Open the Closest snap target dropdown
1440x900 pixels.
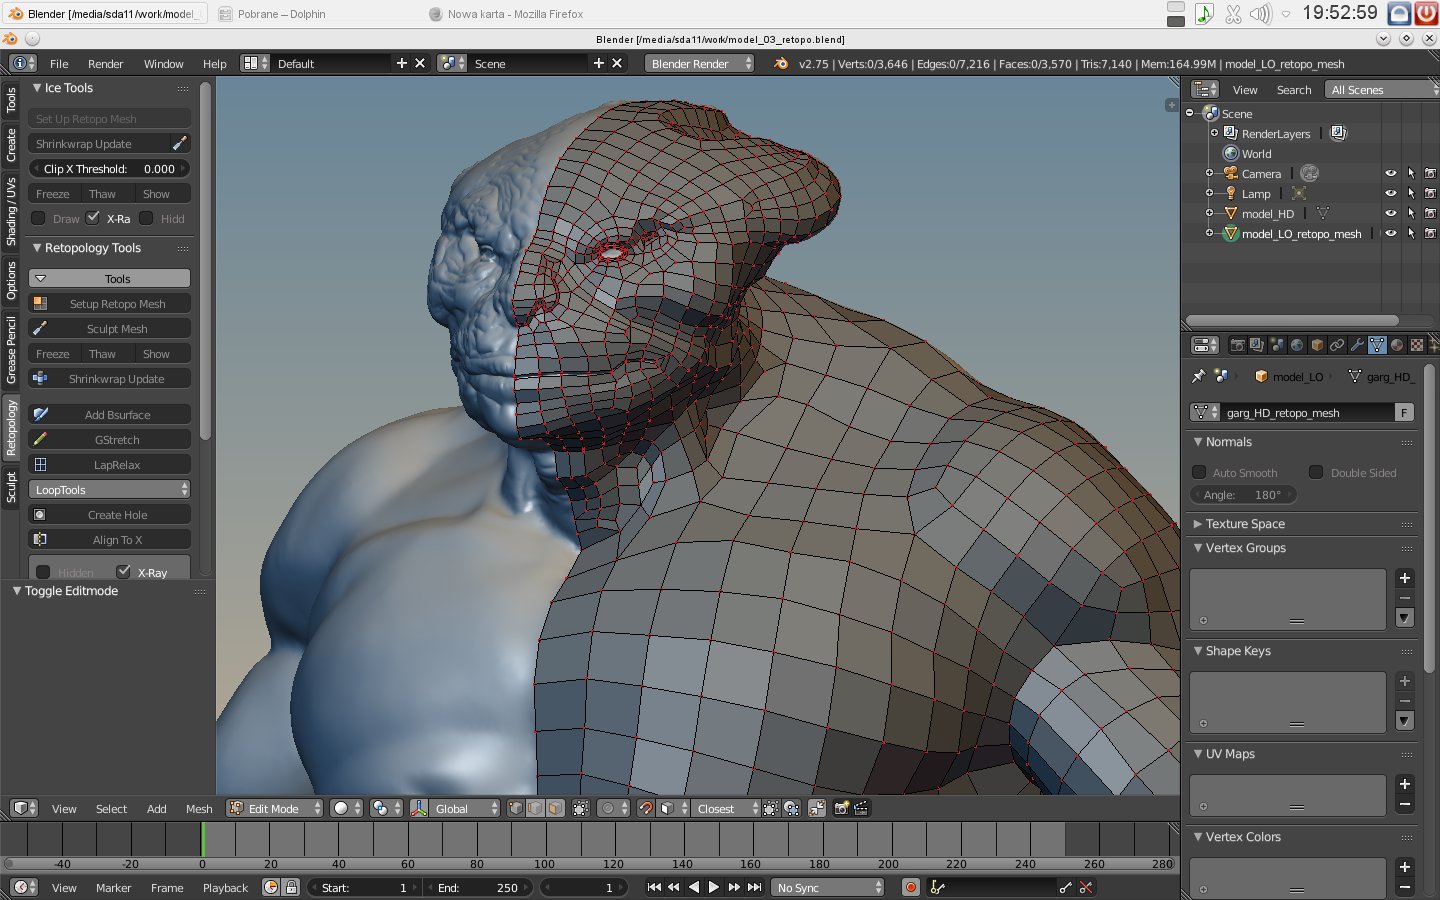pyautogui.click(x=725, y=808)
